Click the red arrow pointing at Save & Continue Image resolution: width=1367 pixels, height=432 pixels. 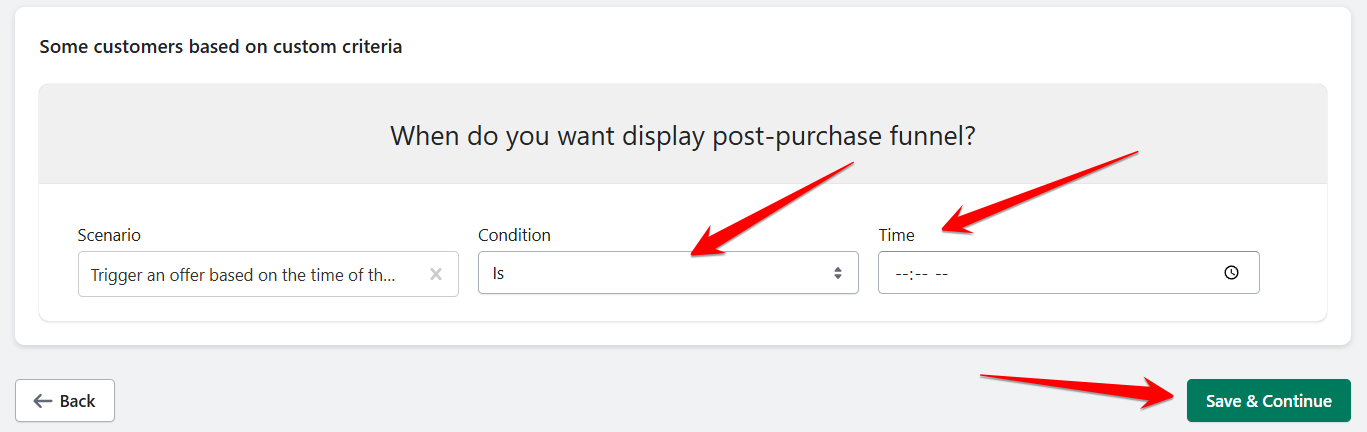coord(1080,386)
